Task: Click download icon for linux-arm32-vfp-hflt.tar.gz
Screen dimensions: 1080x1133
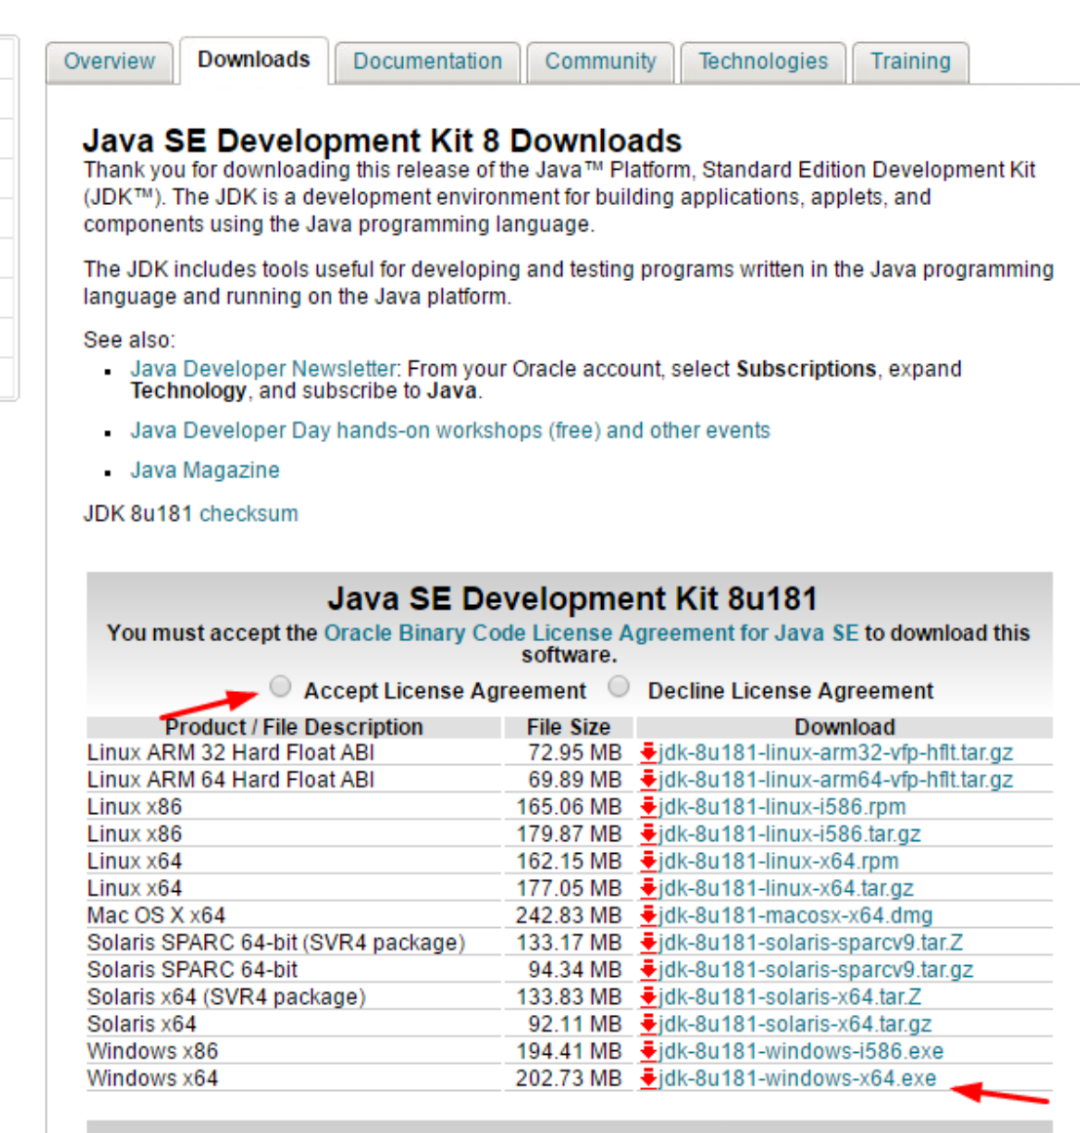Action: tap(648, 752)
